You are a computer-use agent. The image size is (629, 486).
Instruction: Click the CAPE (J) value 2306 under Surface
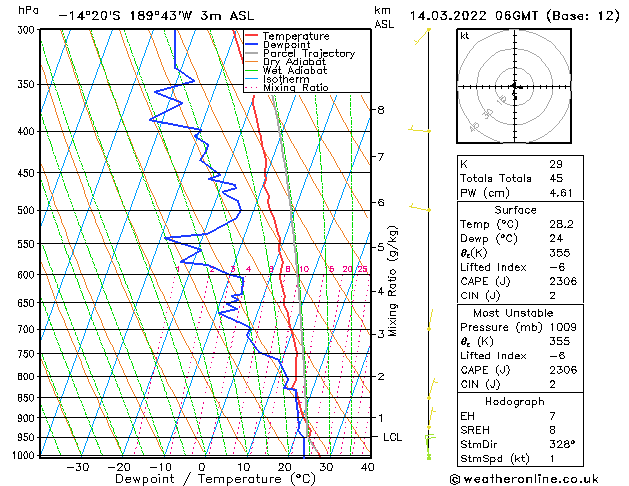point(562,281)
